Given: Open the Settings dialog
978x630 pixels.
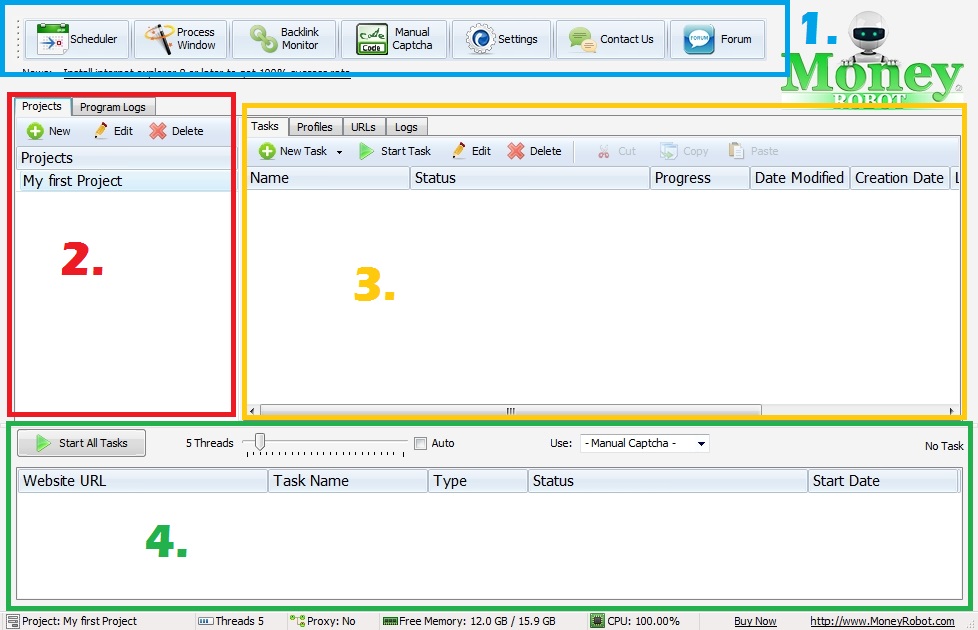Looking at the screenshot, I should [x=502, y=40].
